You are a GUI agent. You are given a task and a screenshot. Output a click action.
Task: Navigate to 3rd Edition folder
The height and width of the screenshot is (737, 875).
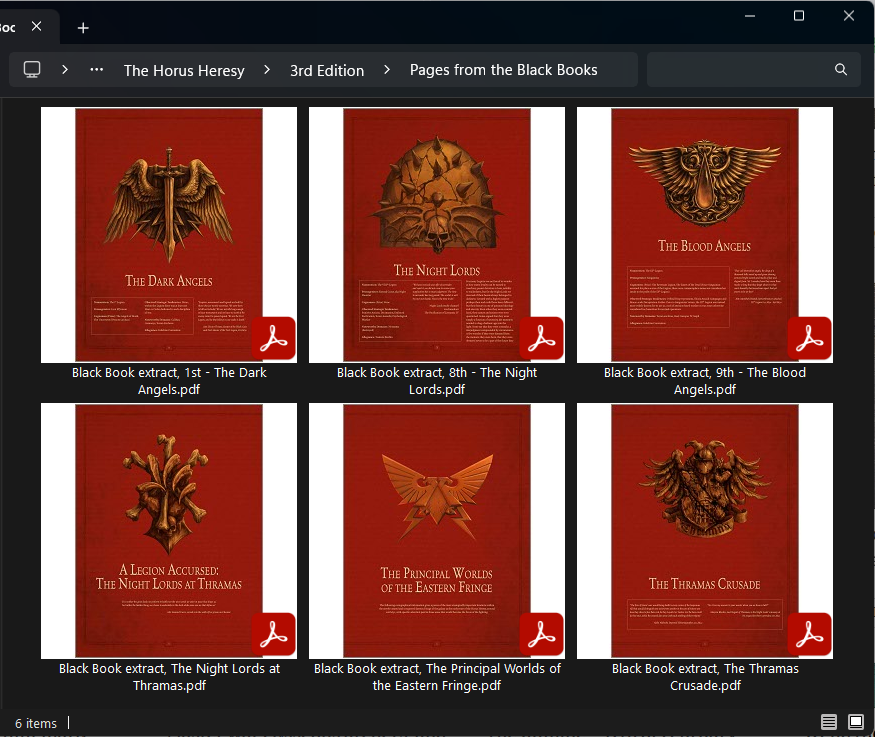(327, 70)
